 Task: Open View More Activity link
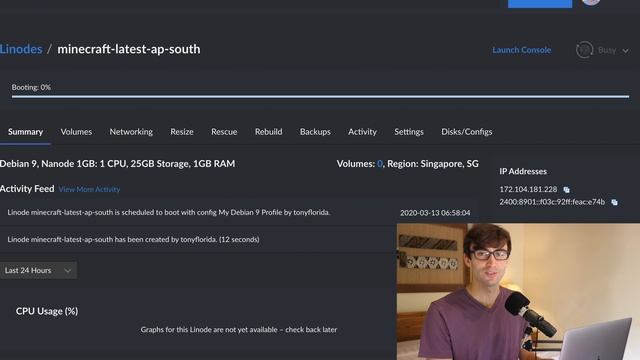(89, 189)
